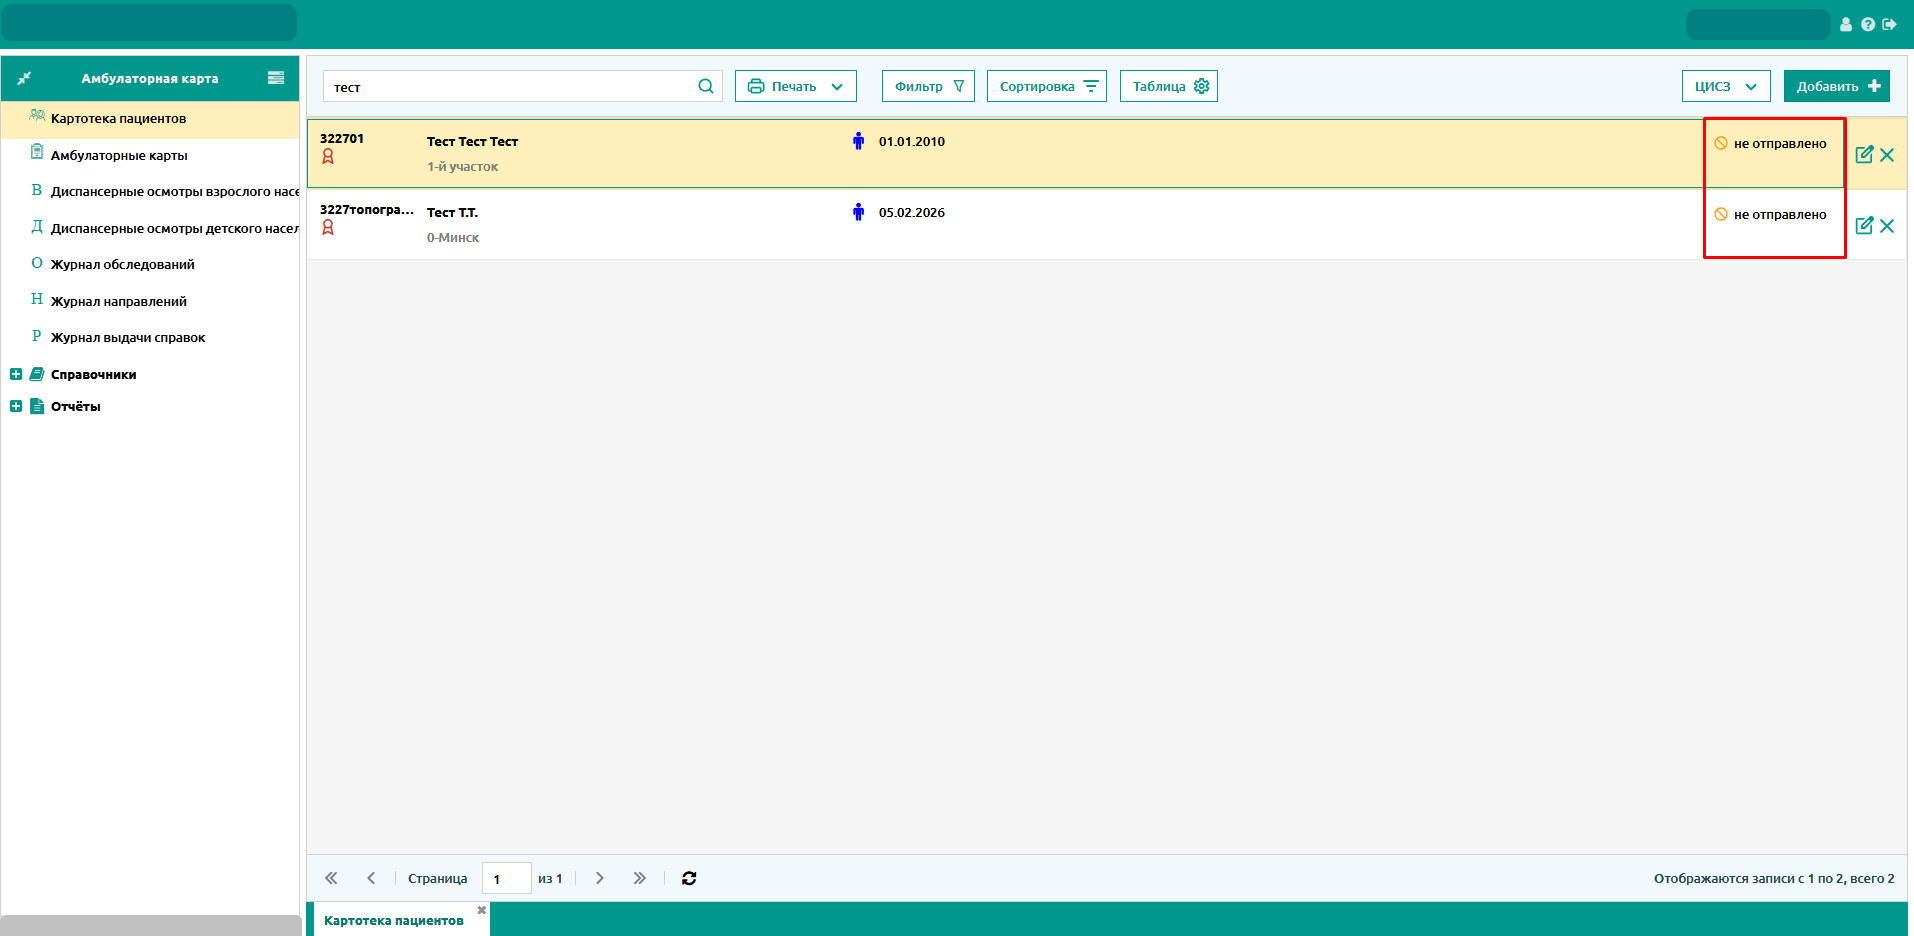
Task: Expand the Отчёты tree node
Action: [16, 406]
